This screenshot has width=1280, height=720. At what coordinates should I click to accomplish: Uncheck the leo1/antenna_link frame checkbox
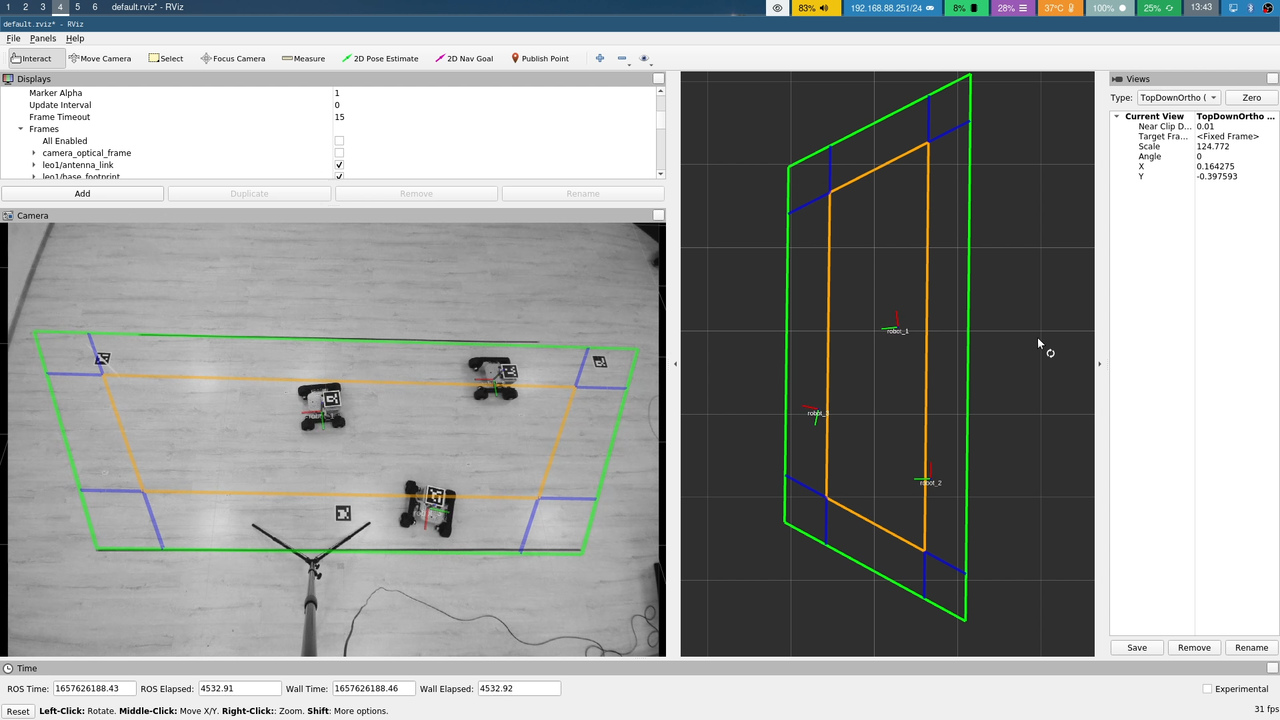(339, 165)
